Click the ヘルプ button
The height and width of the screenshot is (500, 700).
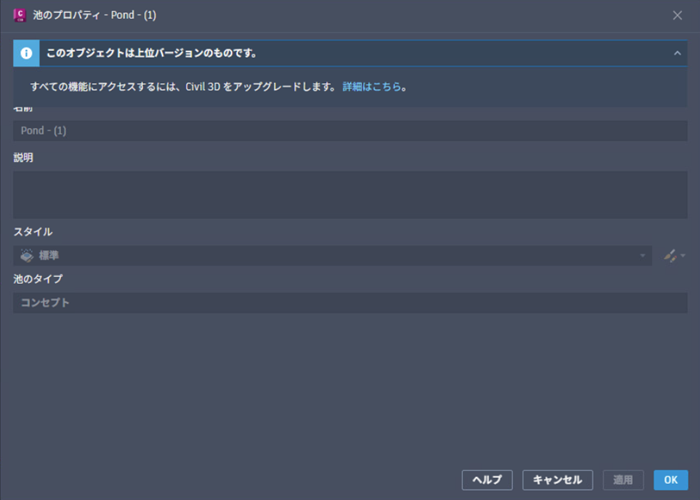(x=487, y=480)
